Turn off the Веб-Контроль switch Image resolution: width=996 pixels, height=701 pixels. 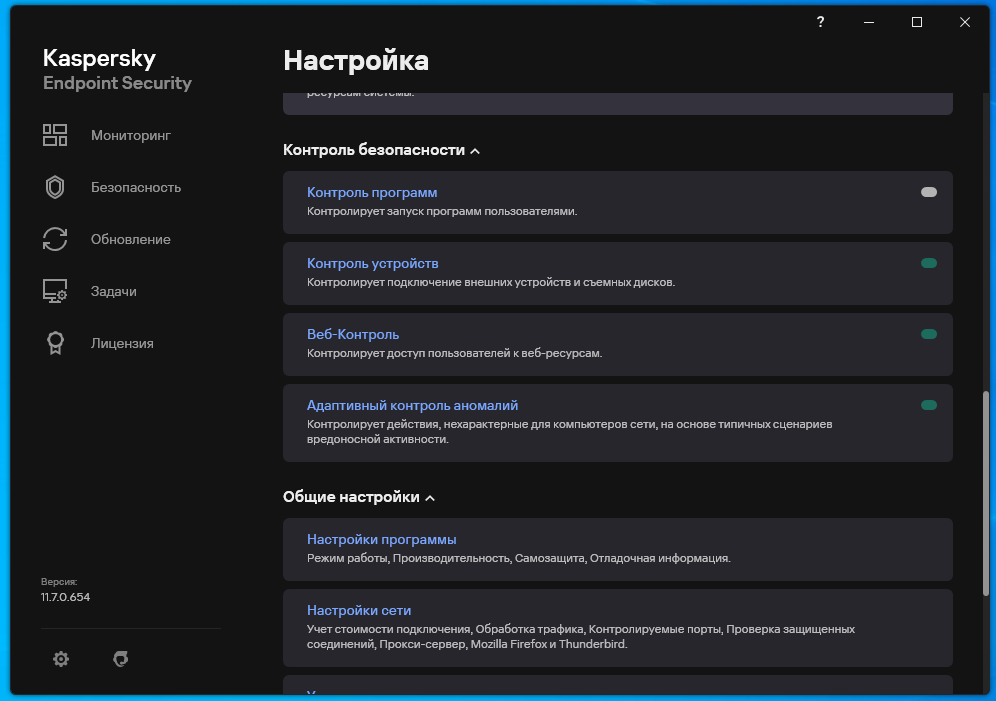[929, 335]
